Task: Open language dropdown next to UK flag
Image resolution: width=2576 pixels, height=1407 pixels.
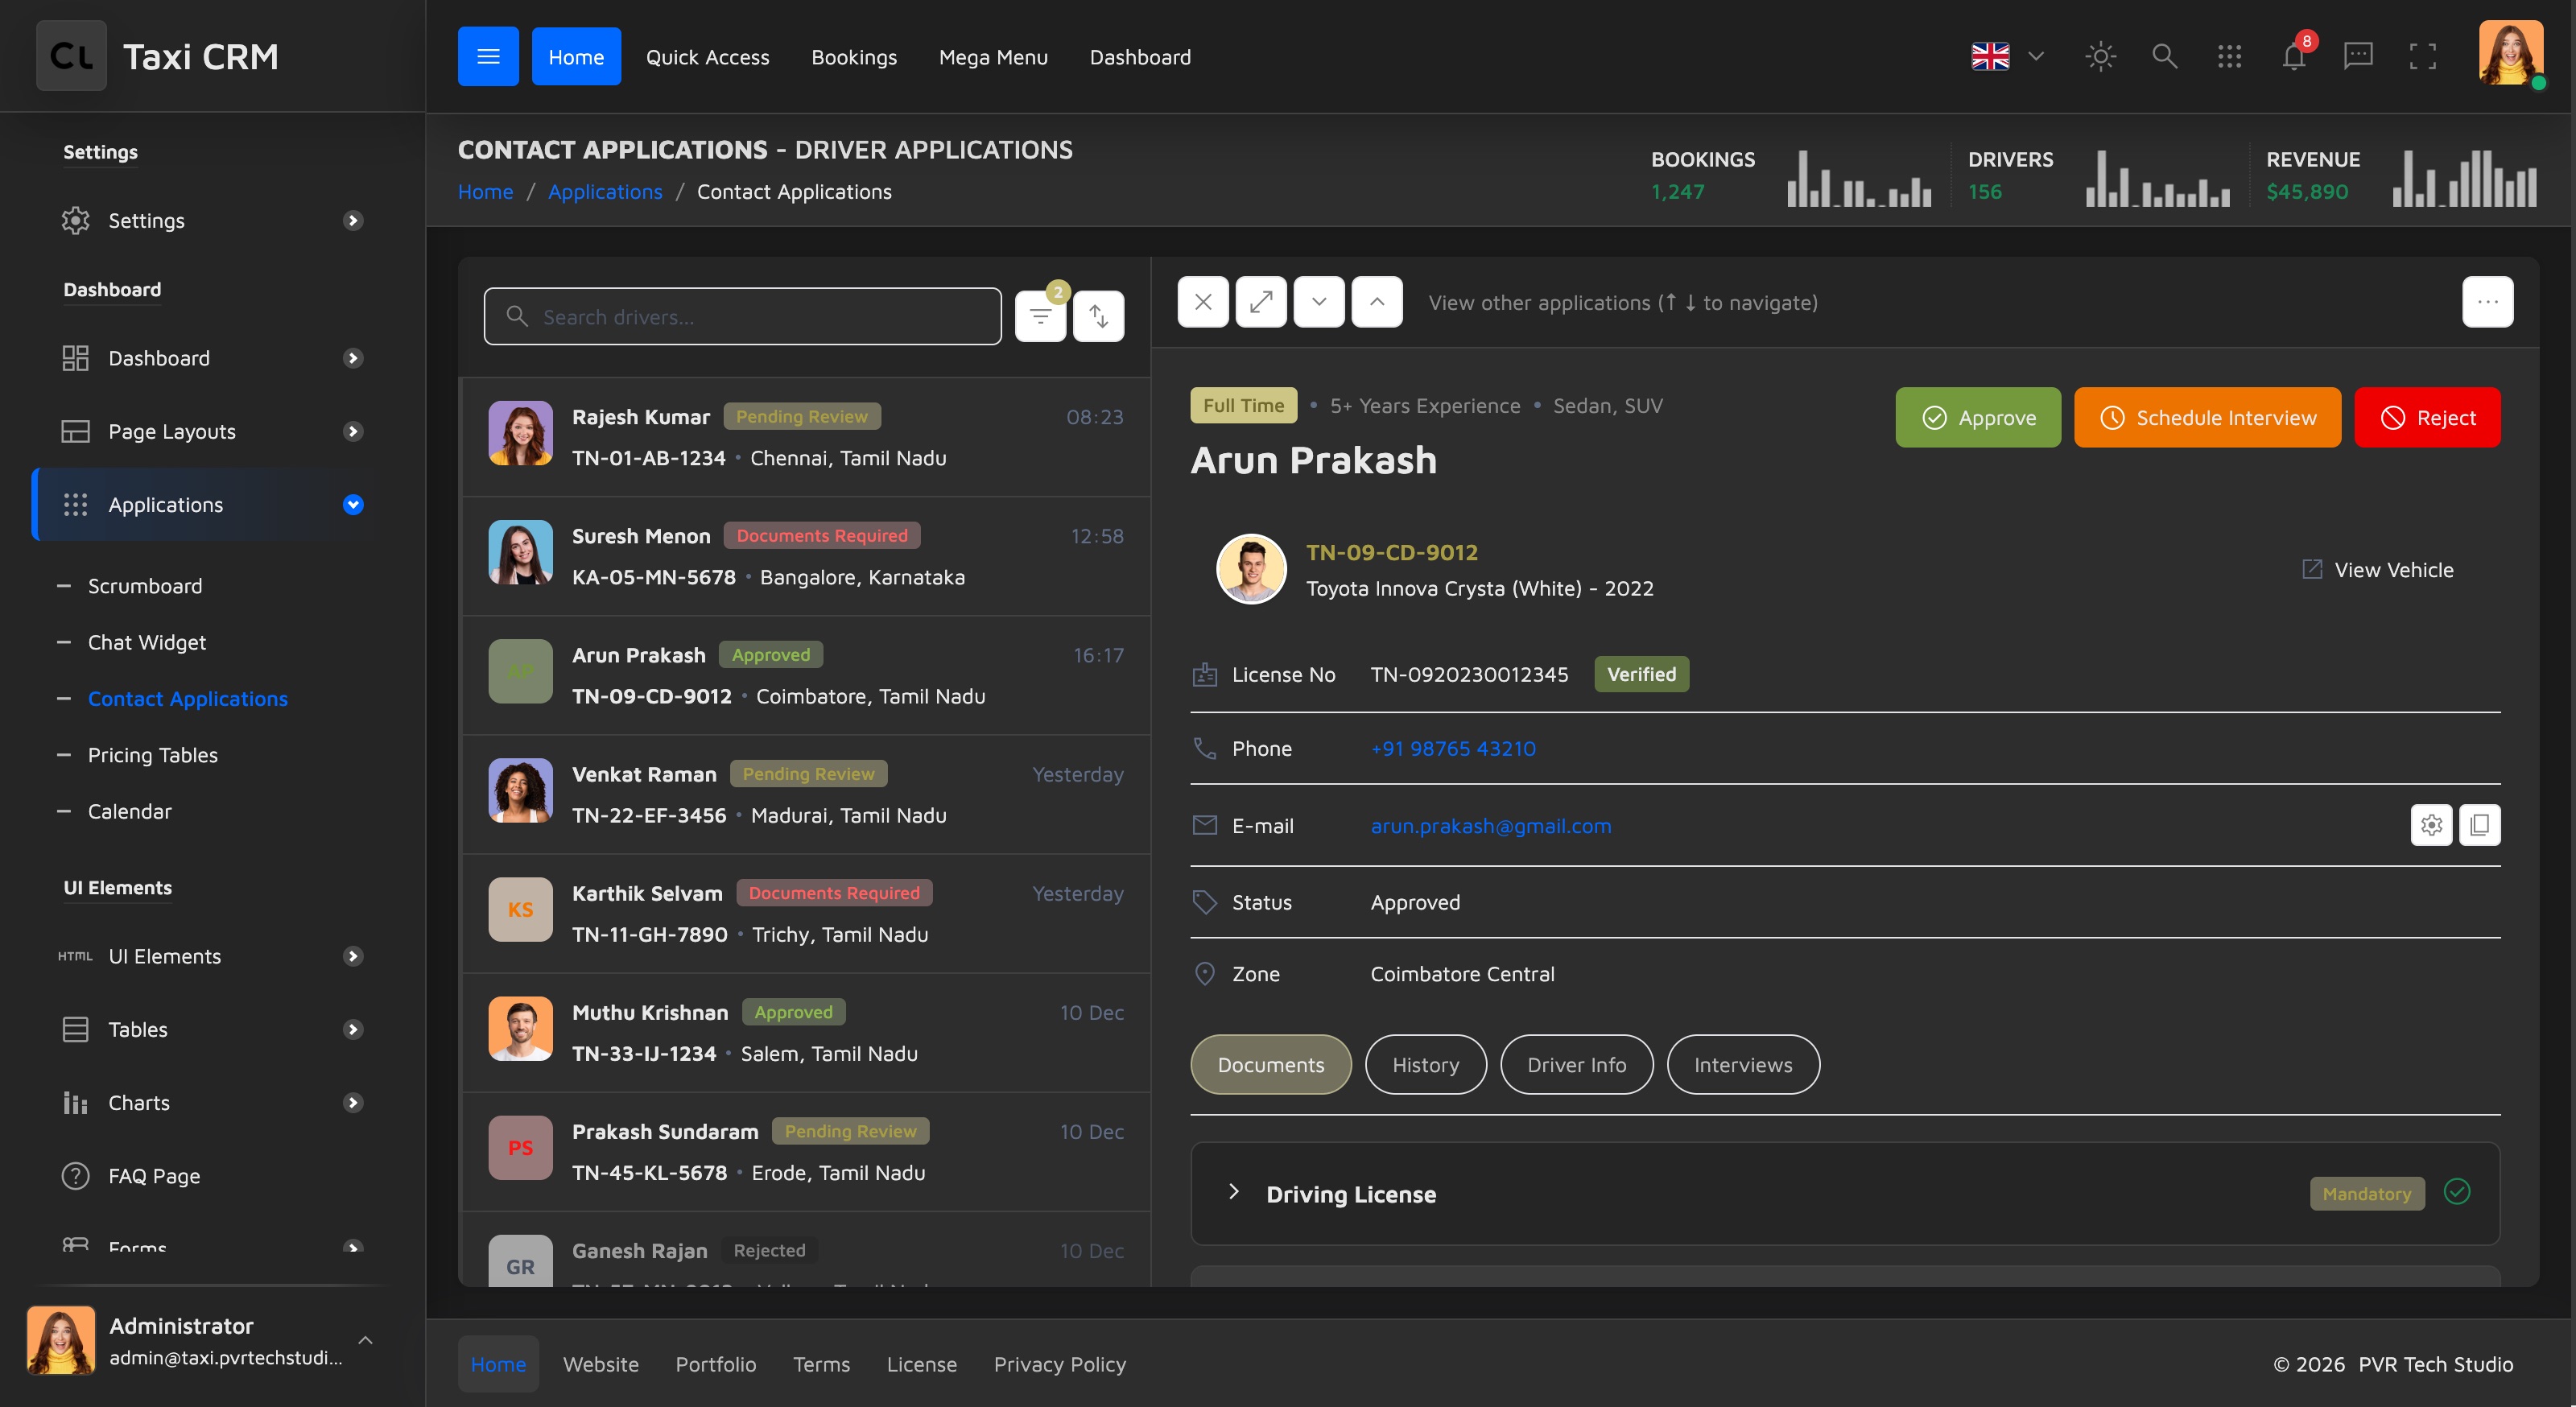Action: [x=2035, y=56]
